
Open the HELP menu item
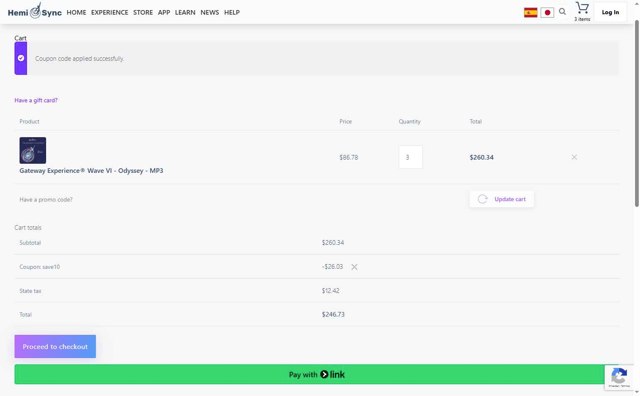pos(232,13)
